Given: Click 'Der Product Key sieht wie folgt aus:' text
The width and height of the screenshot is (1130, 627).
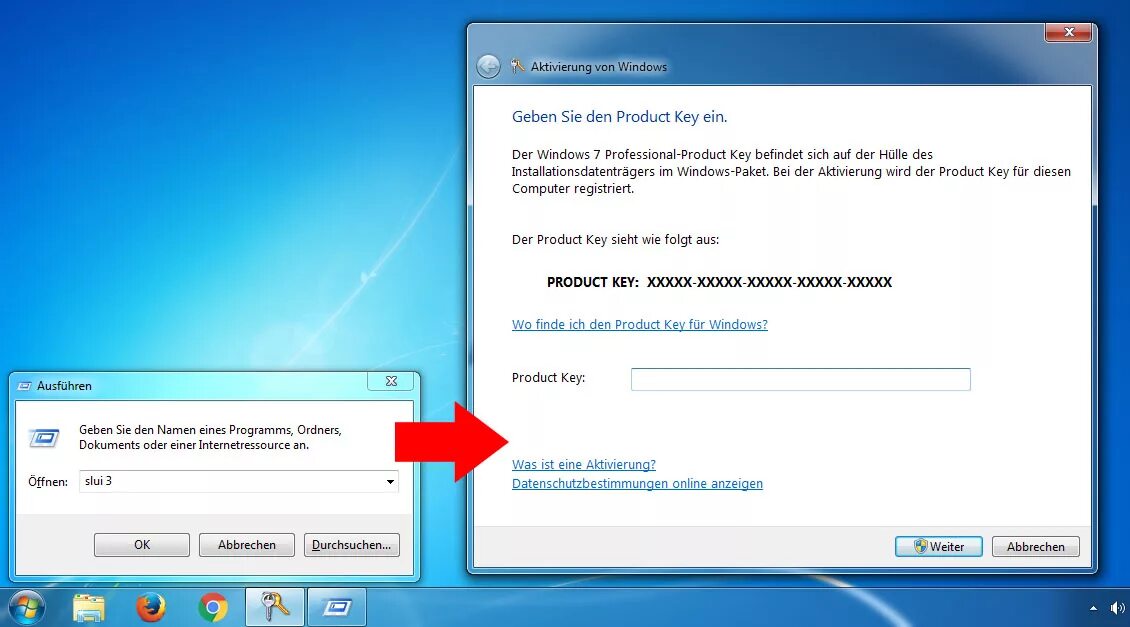Looking at the screenshot, I should coord(615,239).
